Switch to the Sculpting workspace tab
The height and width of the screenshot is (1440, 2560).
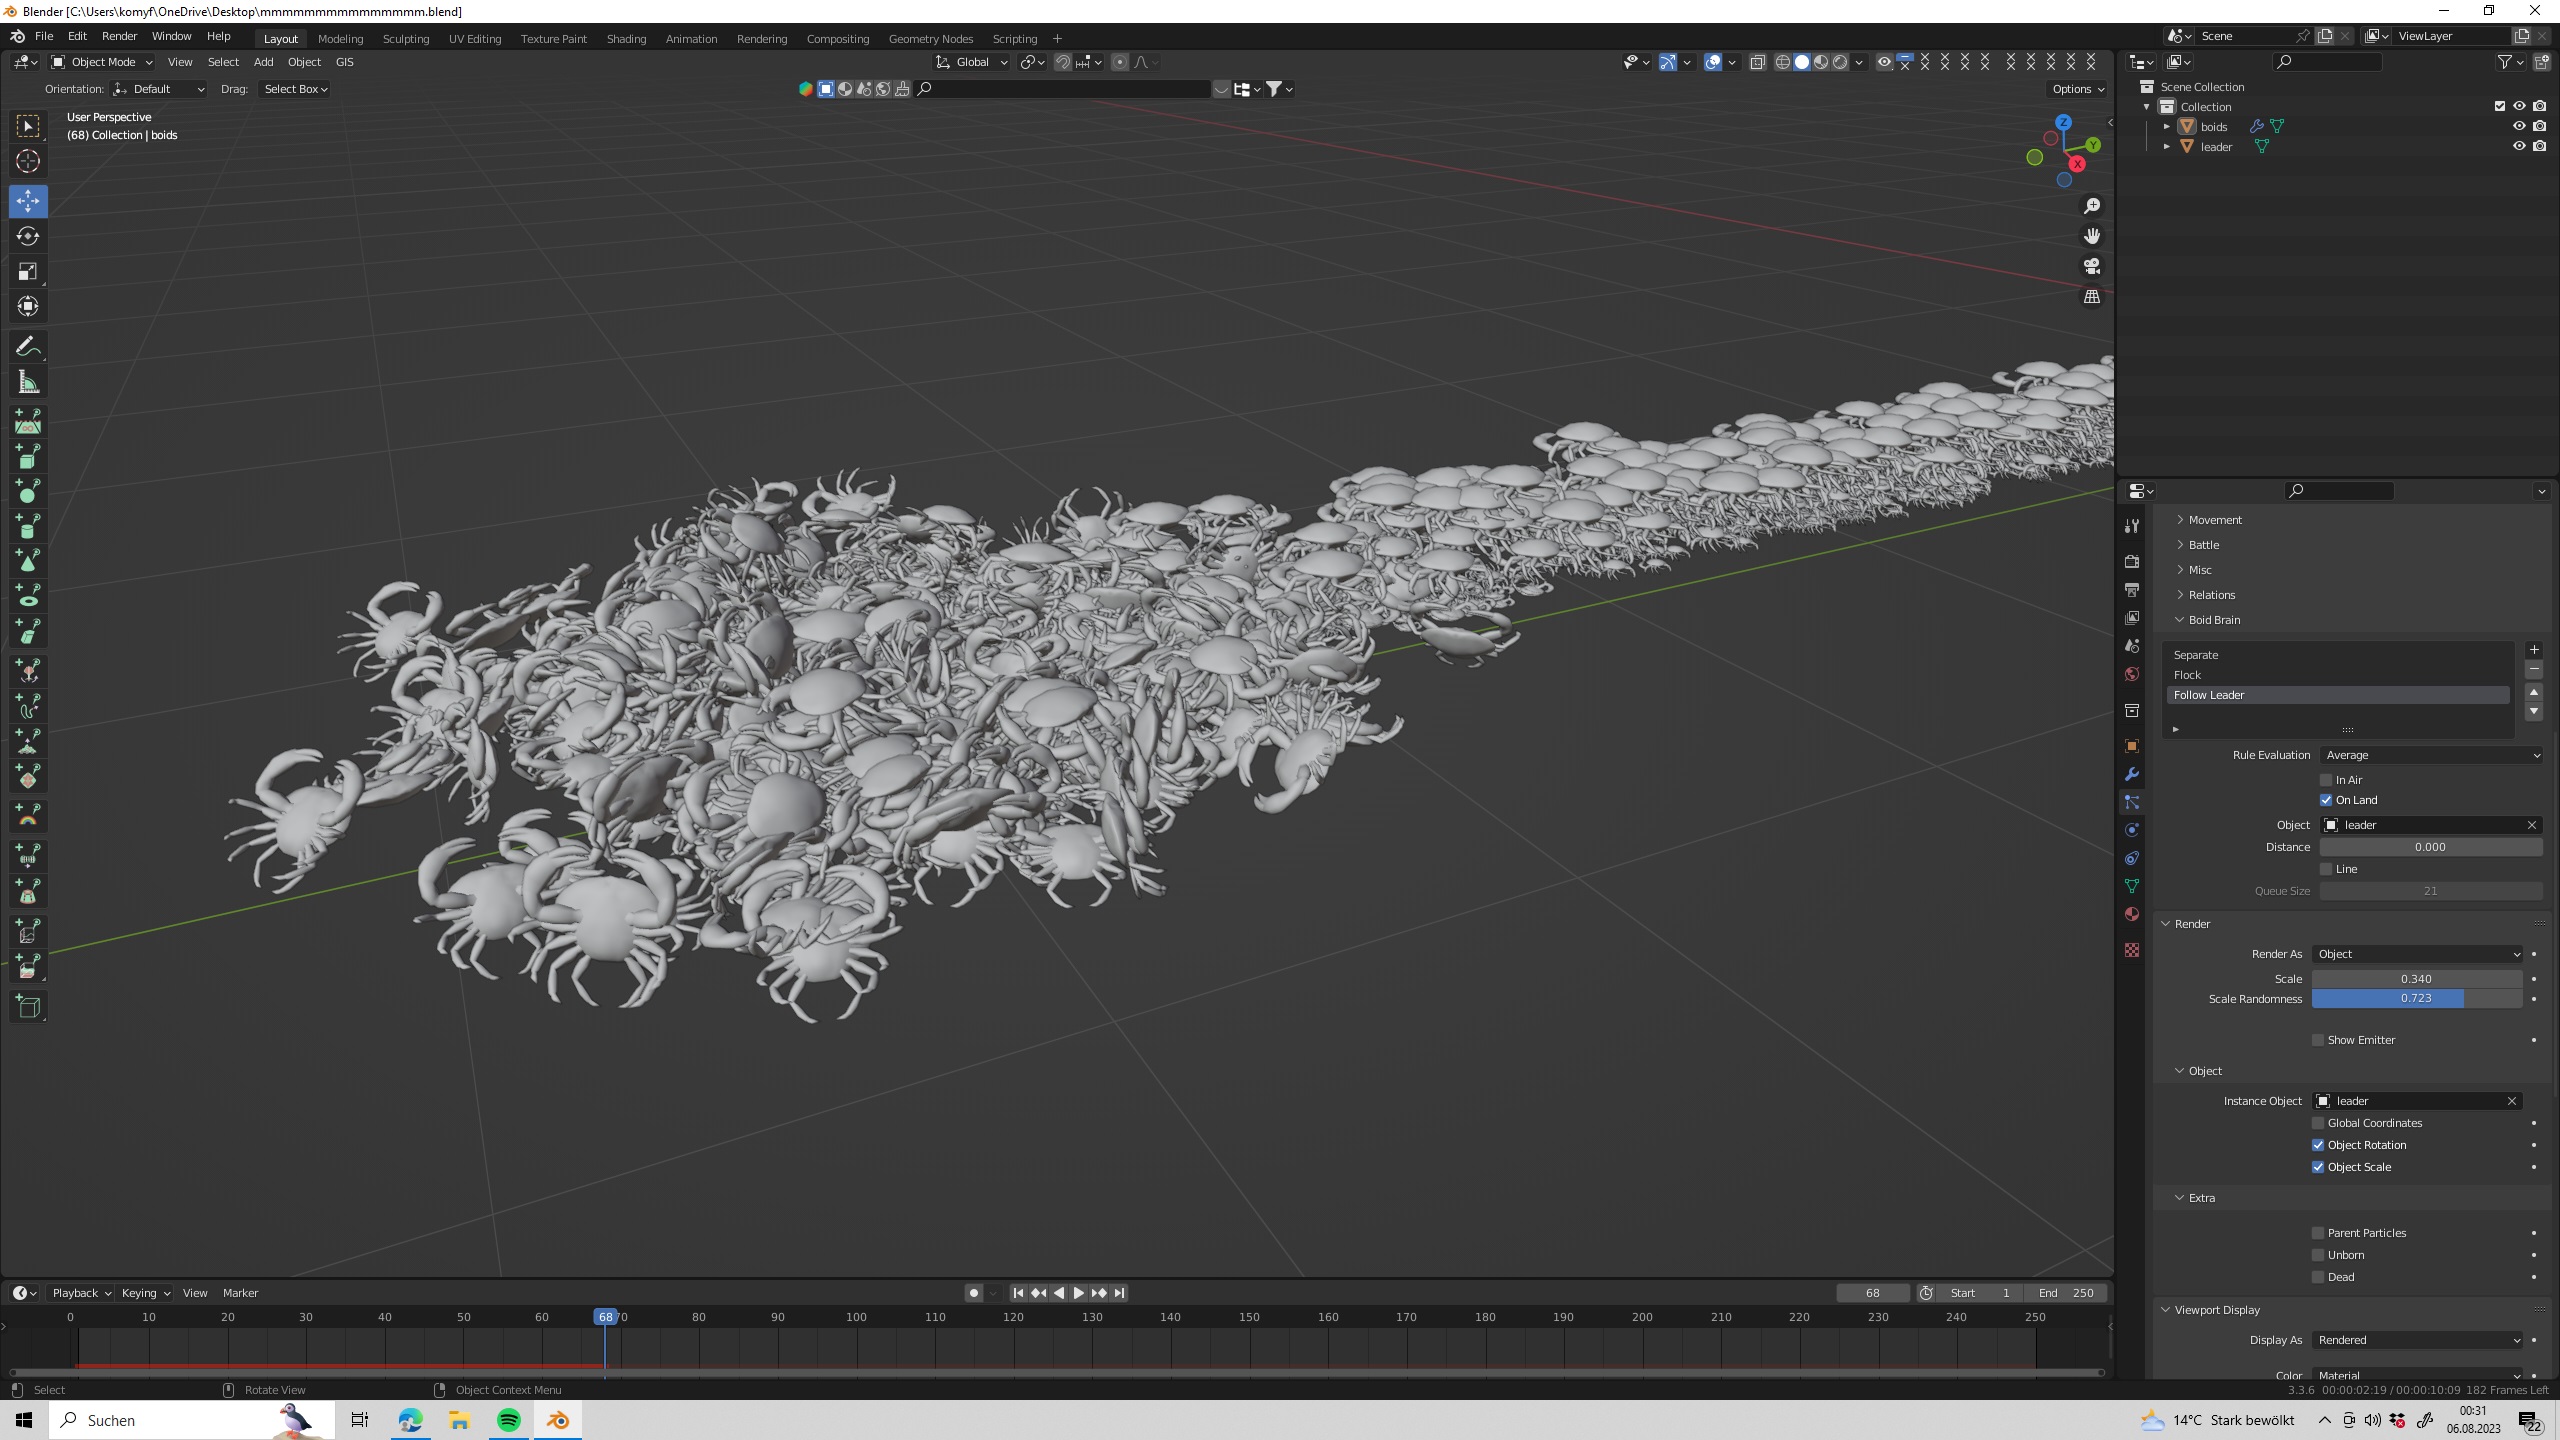coord(406,38)
